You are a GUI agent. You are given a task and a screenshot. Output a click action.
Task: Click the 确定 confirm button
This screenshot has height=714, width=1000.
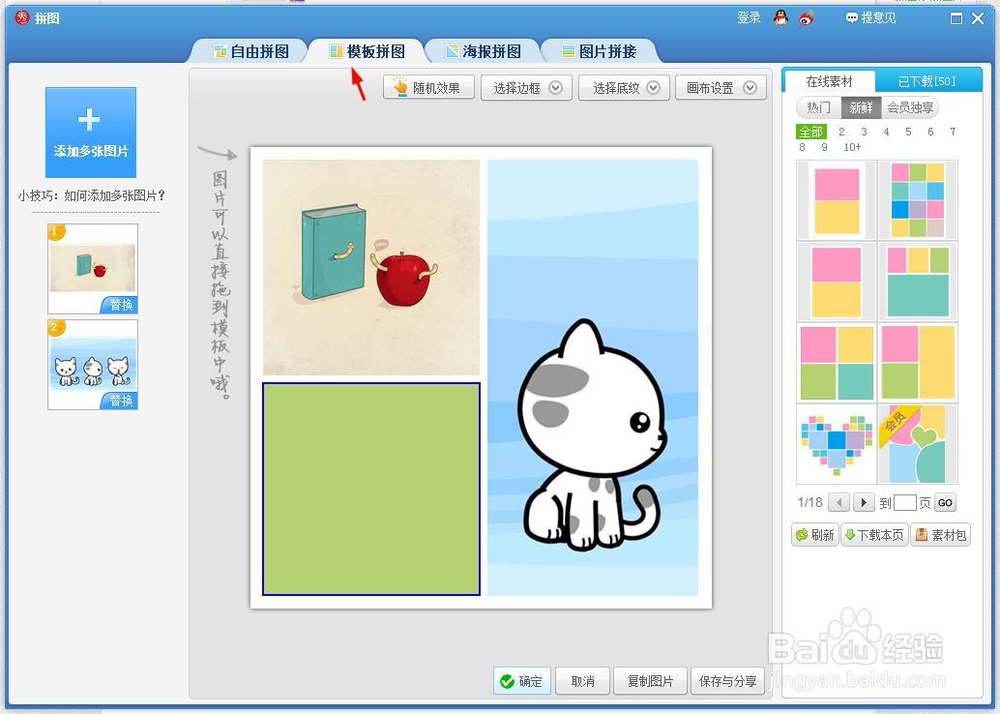click(x=522, y=681)
